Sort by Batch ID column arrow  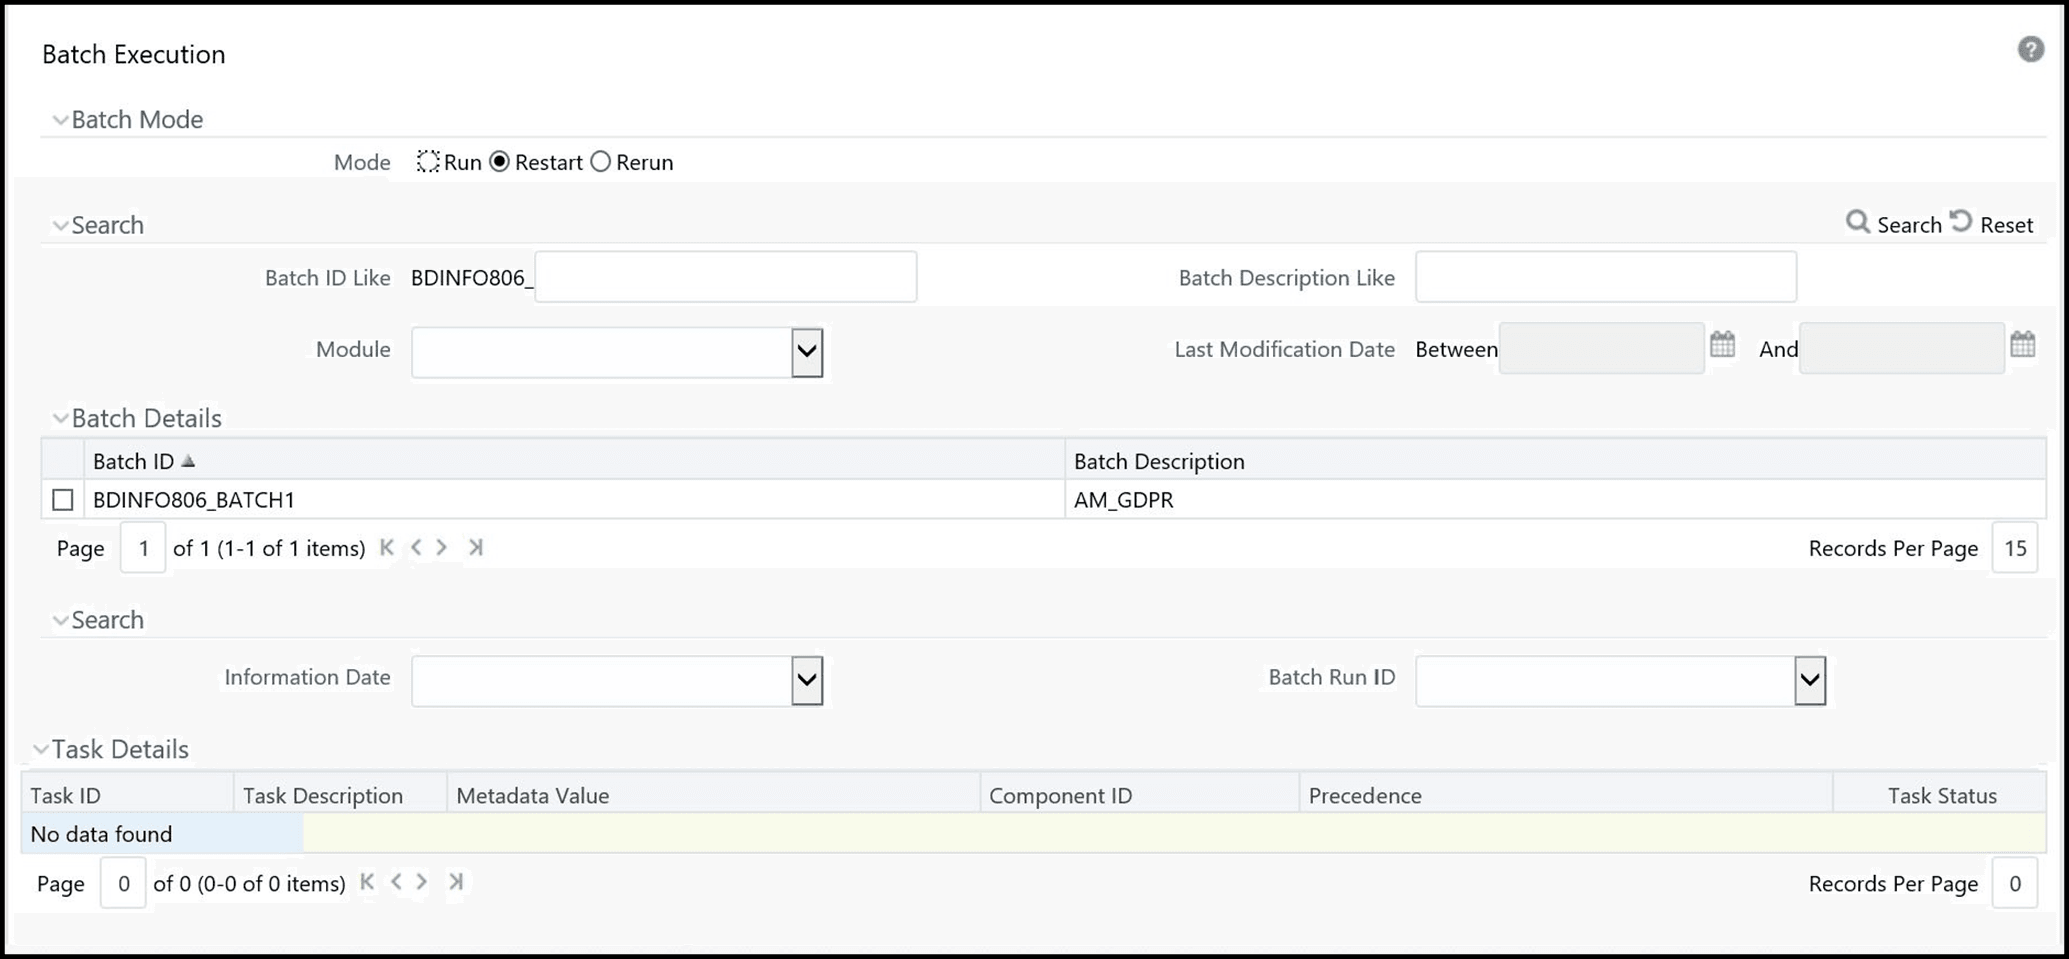pyautogui.click(x=188, y=461)
